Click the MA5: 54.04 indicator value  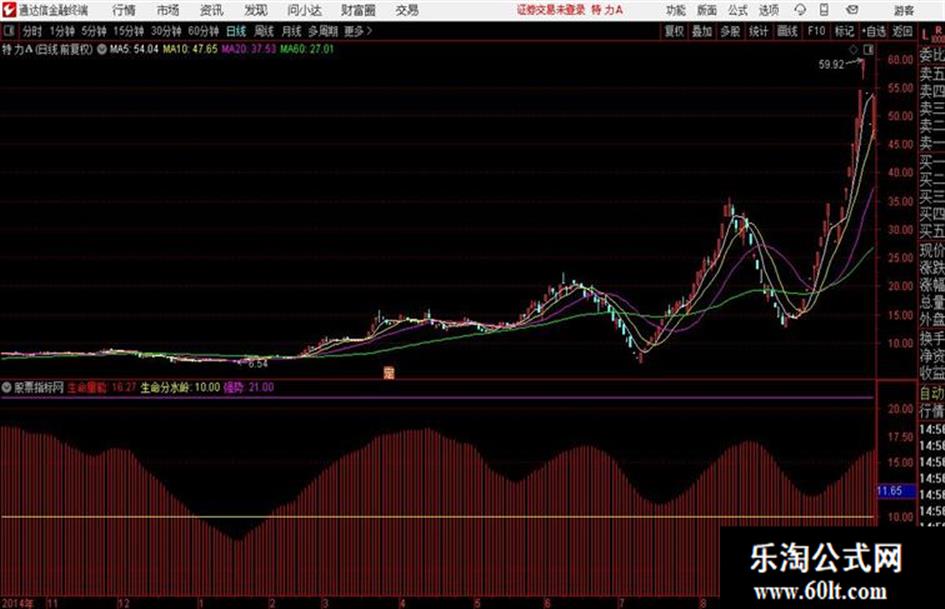tap(134, 49)
